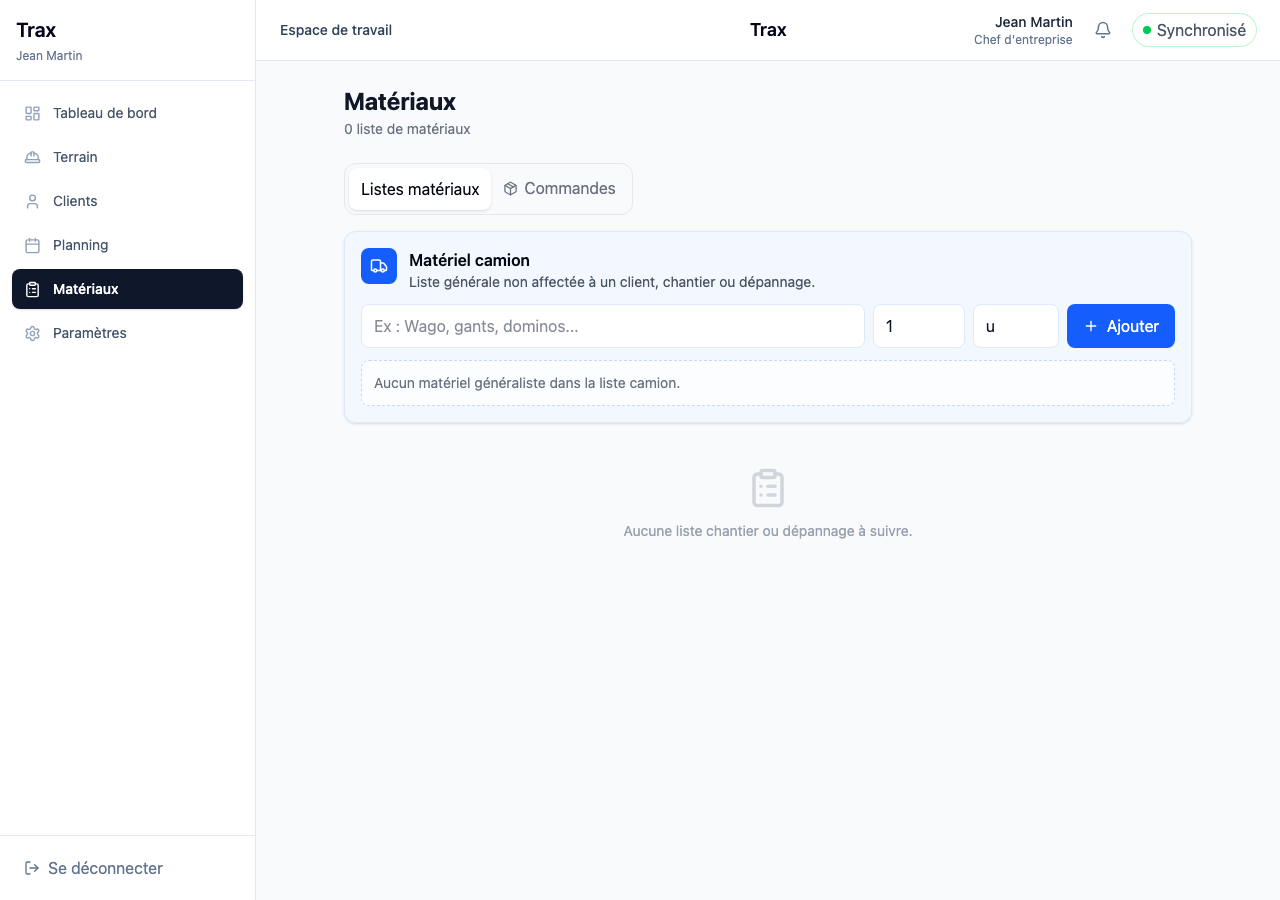Screen dimensions: 1280x900
Task: Click the unit field showing u
Action: click(1016, 326)
